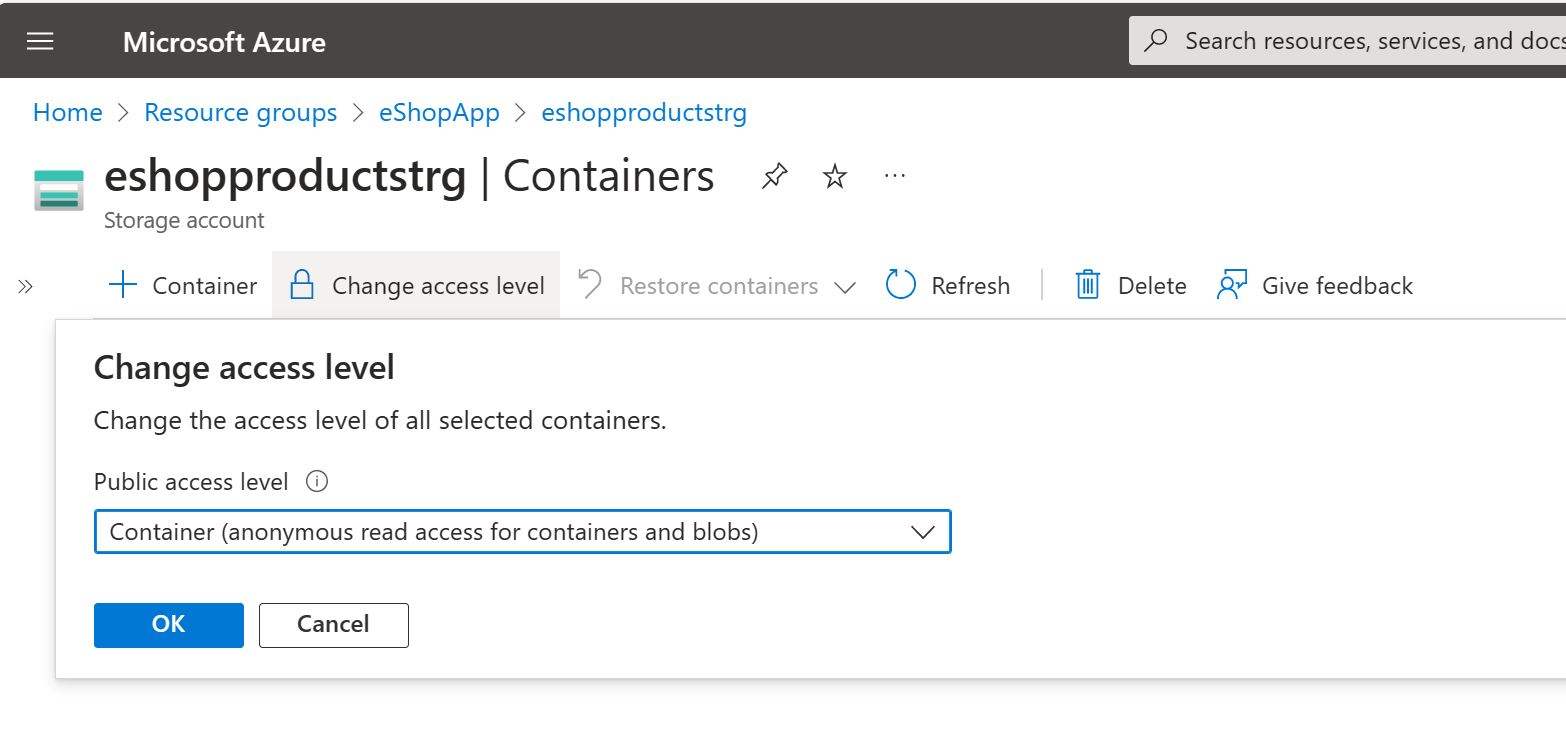Open Give feedback
Image resolution: width=1566 pixels, height=753 pixels.
pos(1315,286)
